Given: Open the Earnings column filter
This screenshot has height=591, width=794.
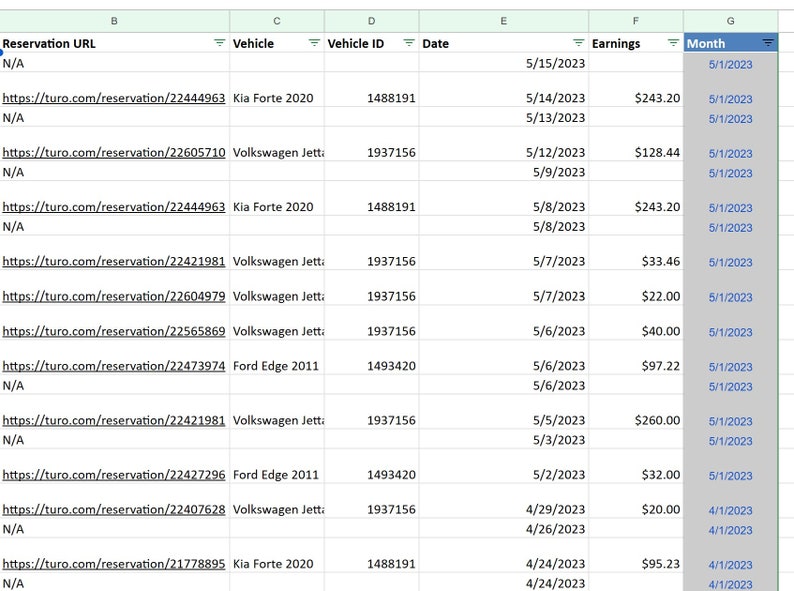Looking at the screenshot, I should tap(673, 43).
